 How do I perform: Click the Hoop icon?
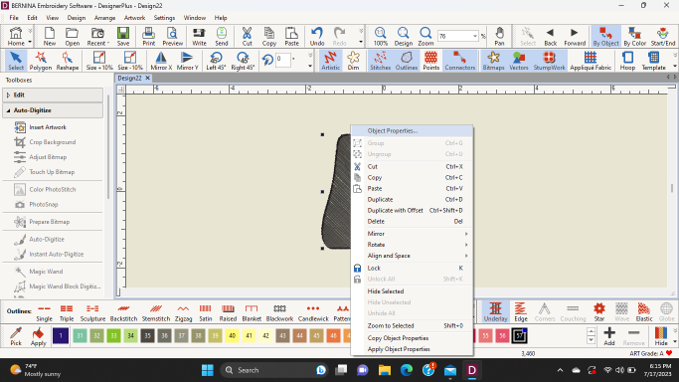(x=627, y=61)
